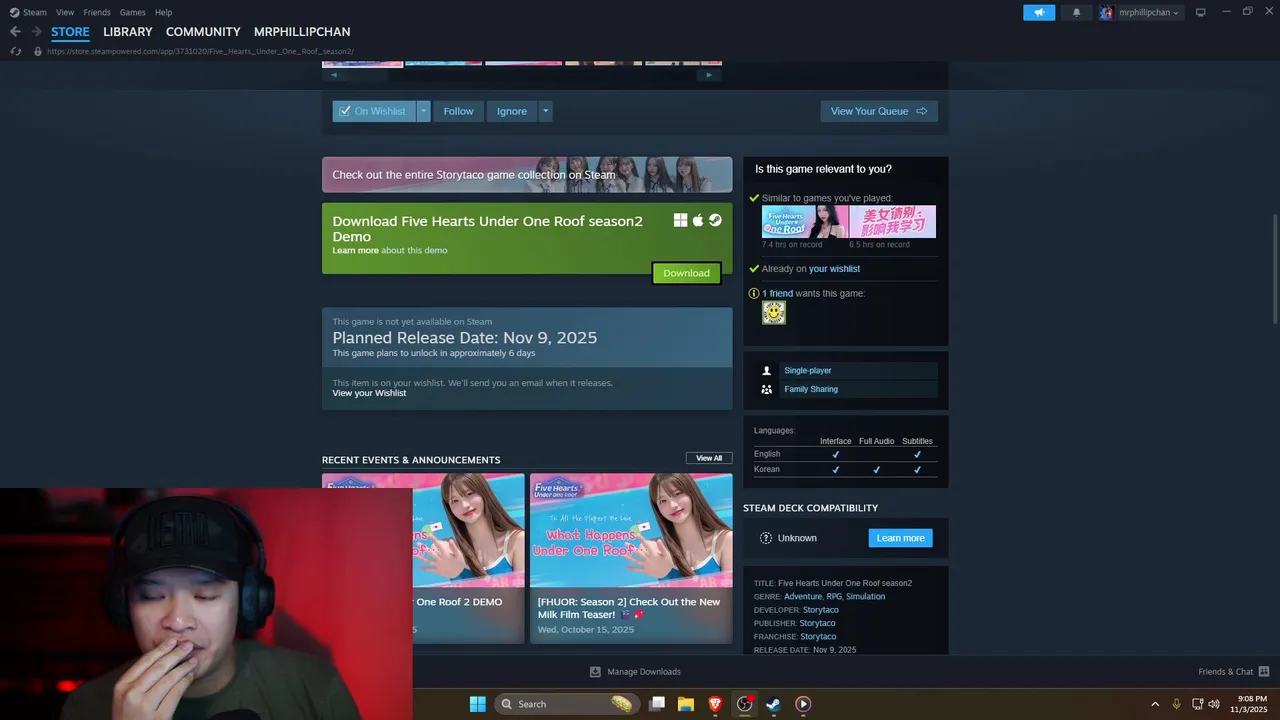Toggle the On Wishlist checkbox button
The height and width of the screenshot is (720, 1280).
pyautogui.click(x=374, y=111)
